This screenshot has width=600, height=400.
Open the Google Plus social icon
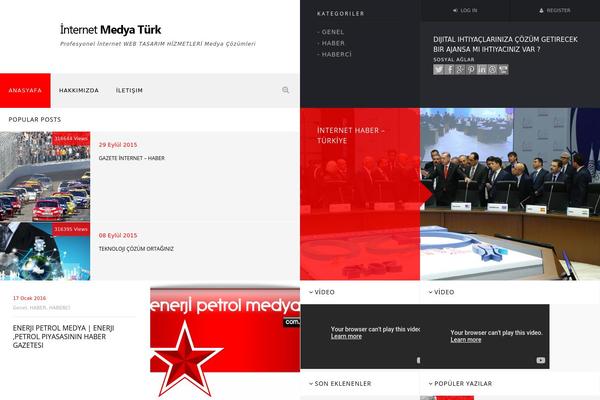click(x=460, y=69)
